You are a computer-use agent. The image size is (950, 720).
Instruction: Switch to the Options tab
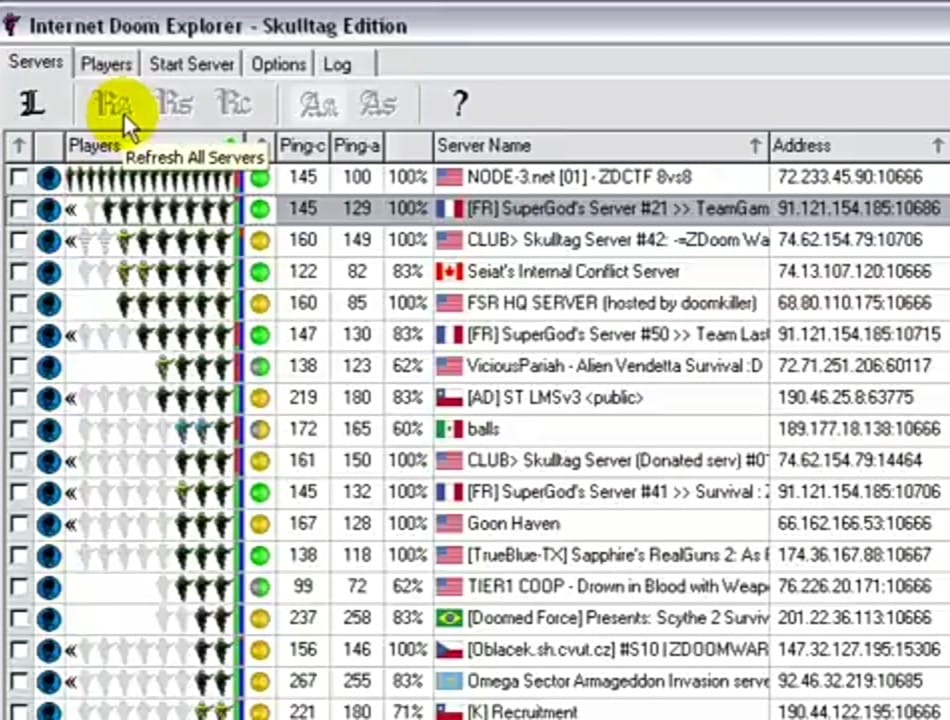pos(278,64)
